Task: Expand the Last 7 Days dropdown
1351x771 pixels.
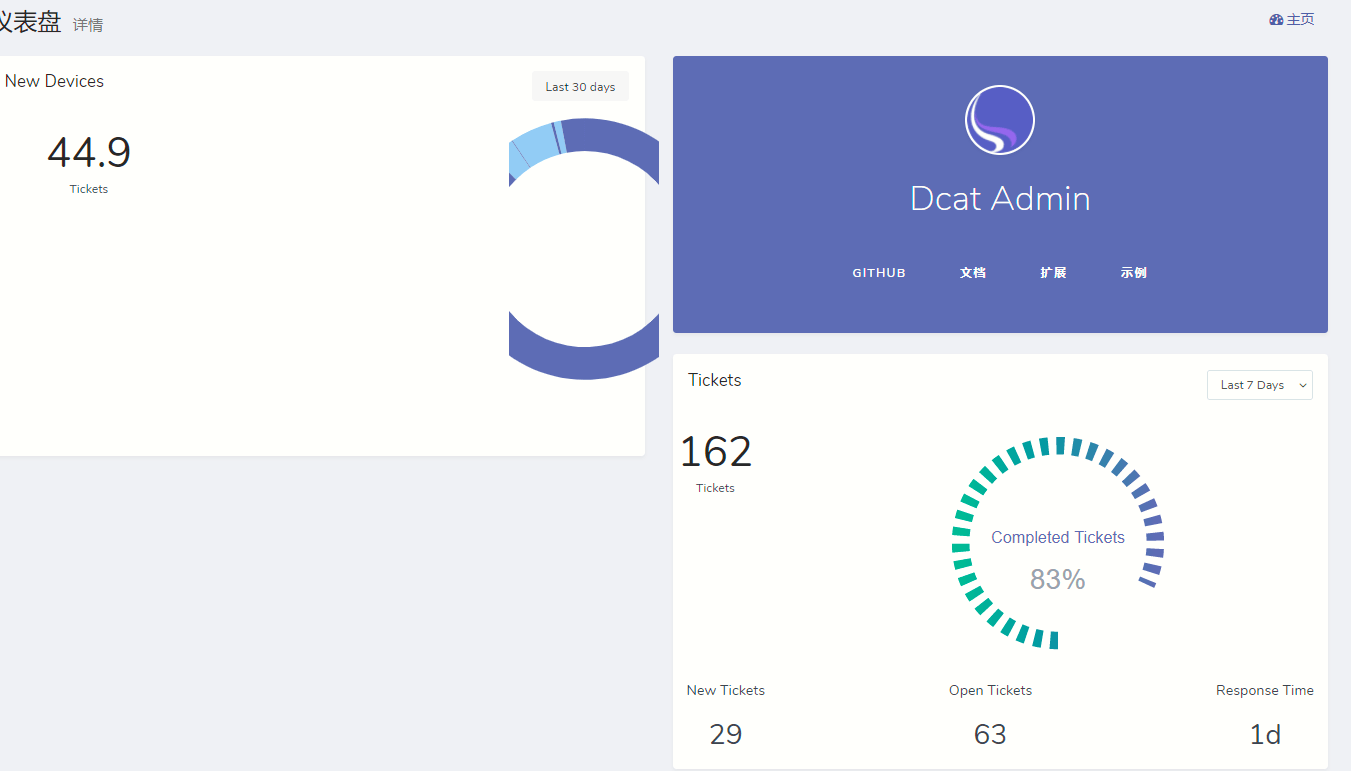Action: coord(1260,385)
